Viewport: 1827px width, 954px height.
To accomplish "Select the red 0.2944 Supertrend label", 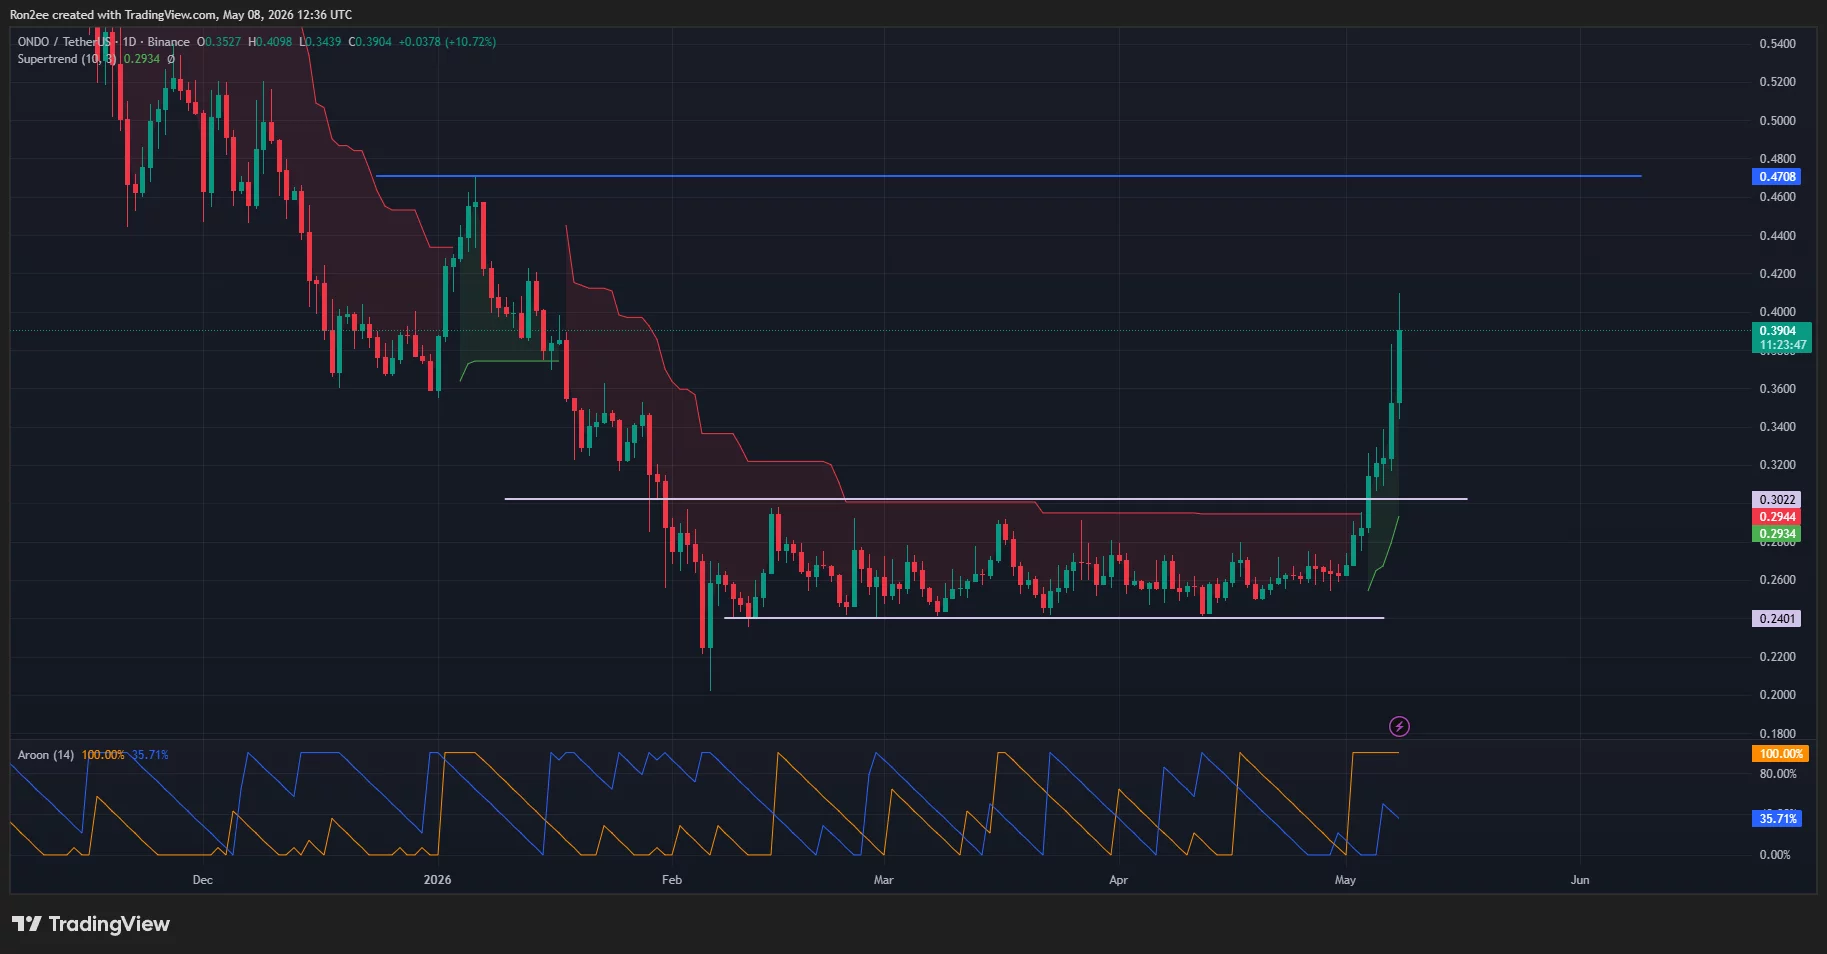I will pos(1777,517).
